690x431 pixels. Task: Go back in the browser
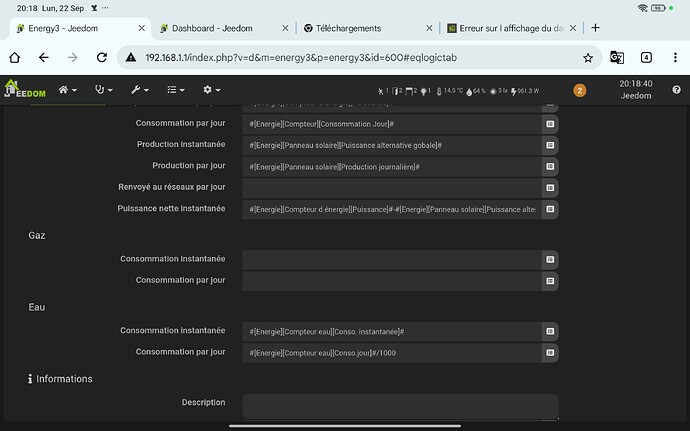(44, 58)
